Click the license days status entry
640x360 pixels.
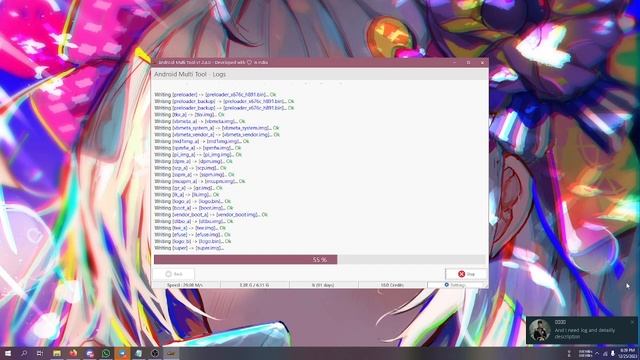(x=323, y=285)
